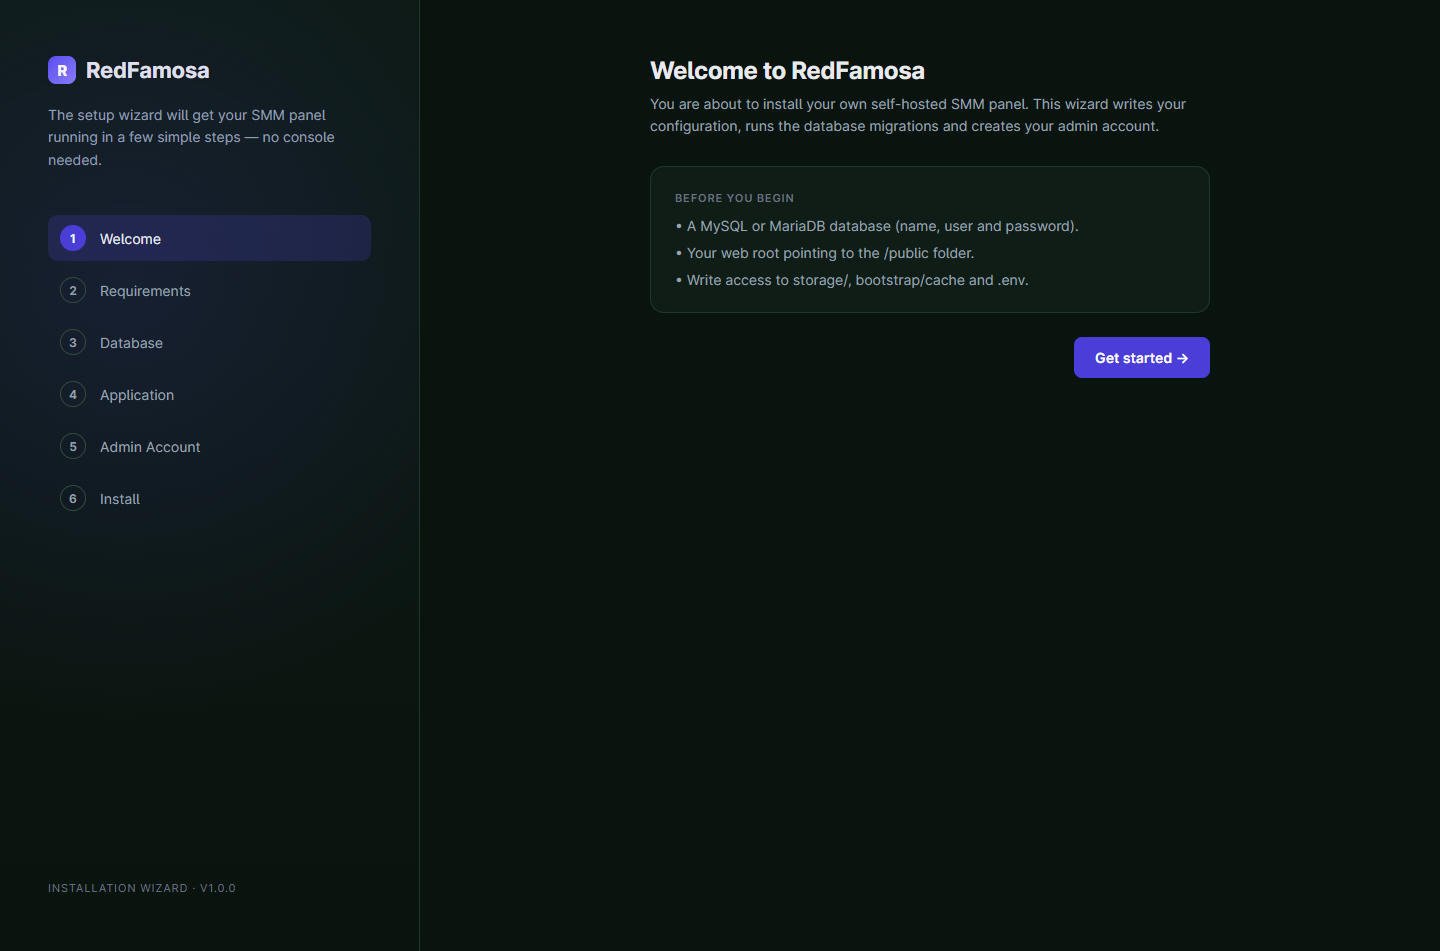Select the Welcome step in sidebar
1440x951 pixels.
tap(209, 238)
